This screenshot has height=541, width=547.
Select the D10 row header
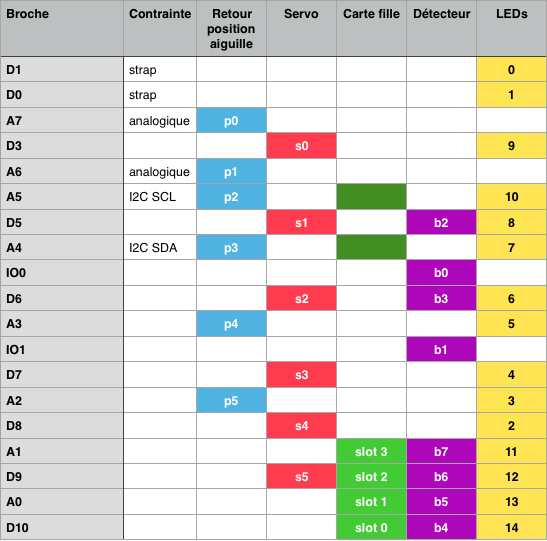point(62,527)
